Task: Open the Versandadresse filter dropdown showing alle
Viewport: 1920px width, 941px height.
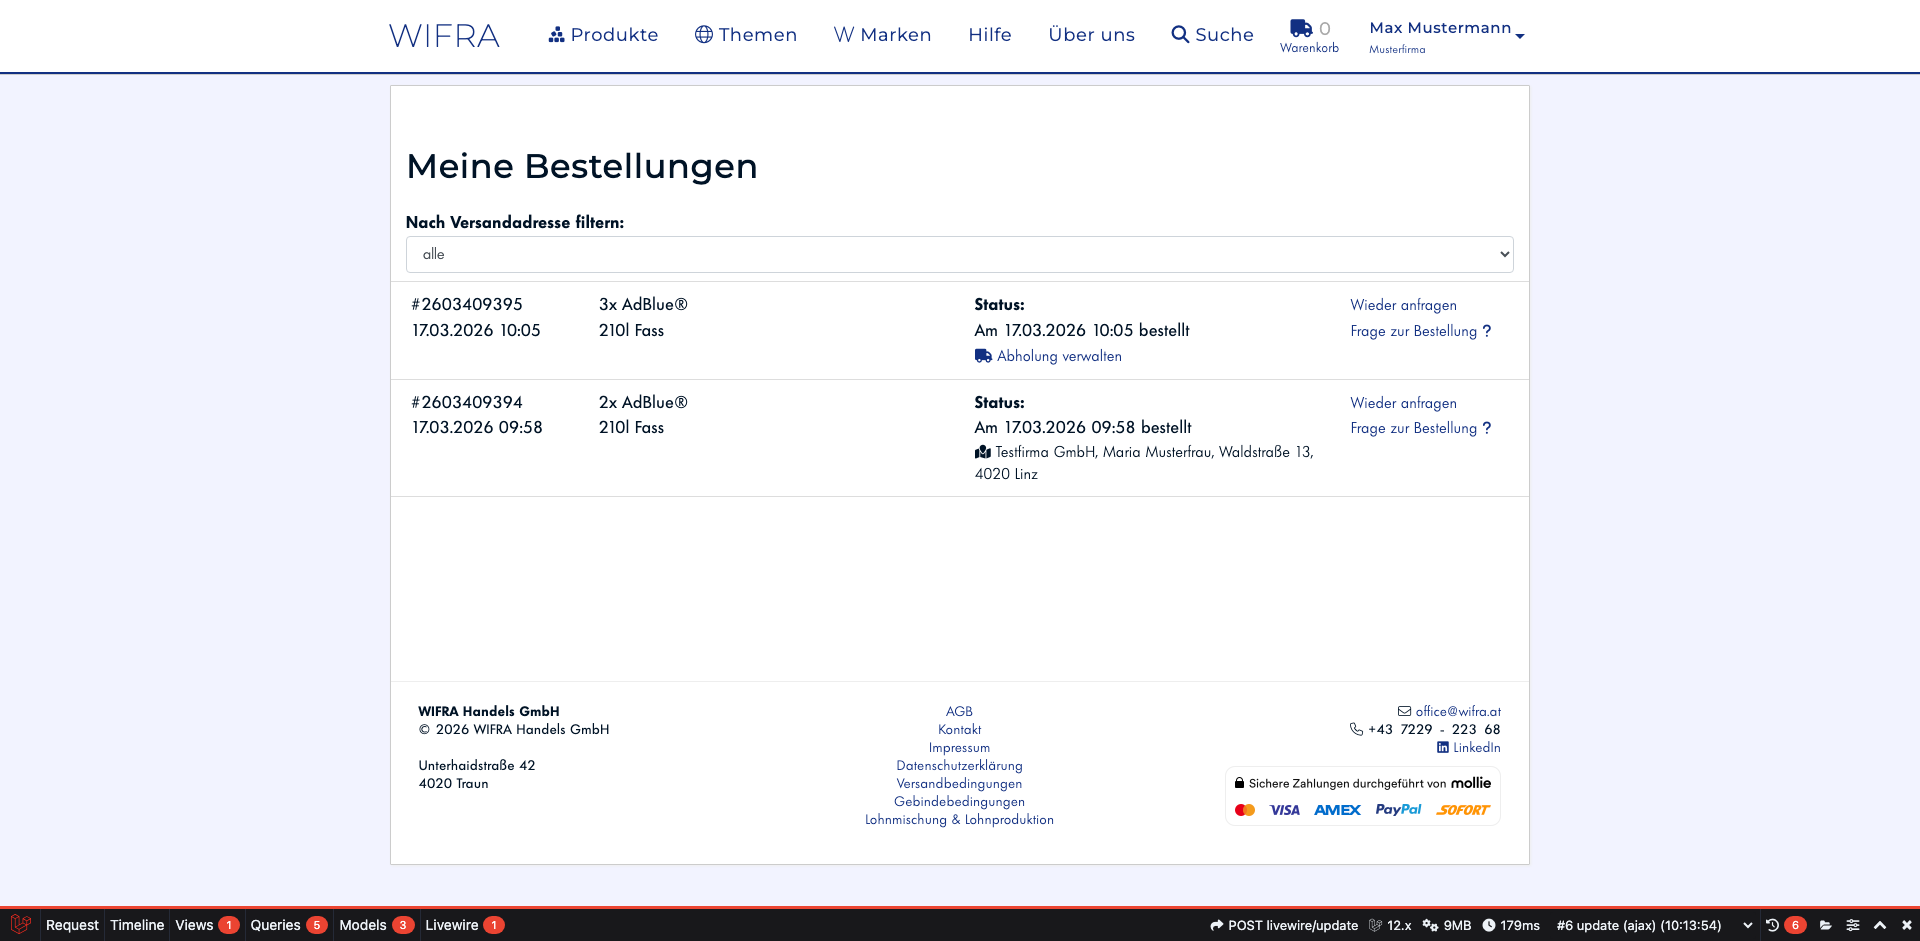Action: point(958,254)
